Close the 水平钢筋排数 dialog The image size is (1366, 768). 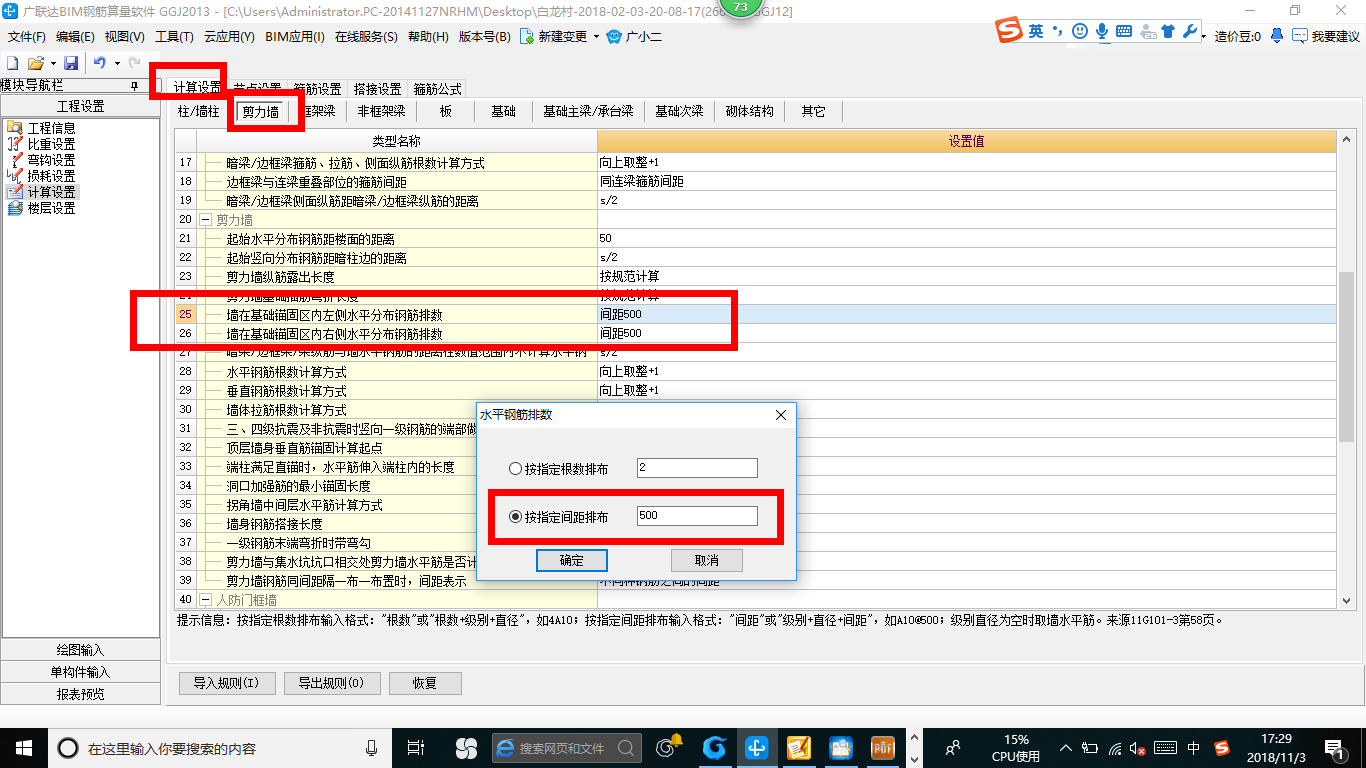781,415
